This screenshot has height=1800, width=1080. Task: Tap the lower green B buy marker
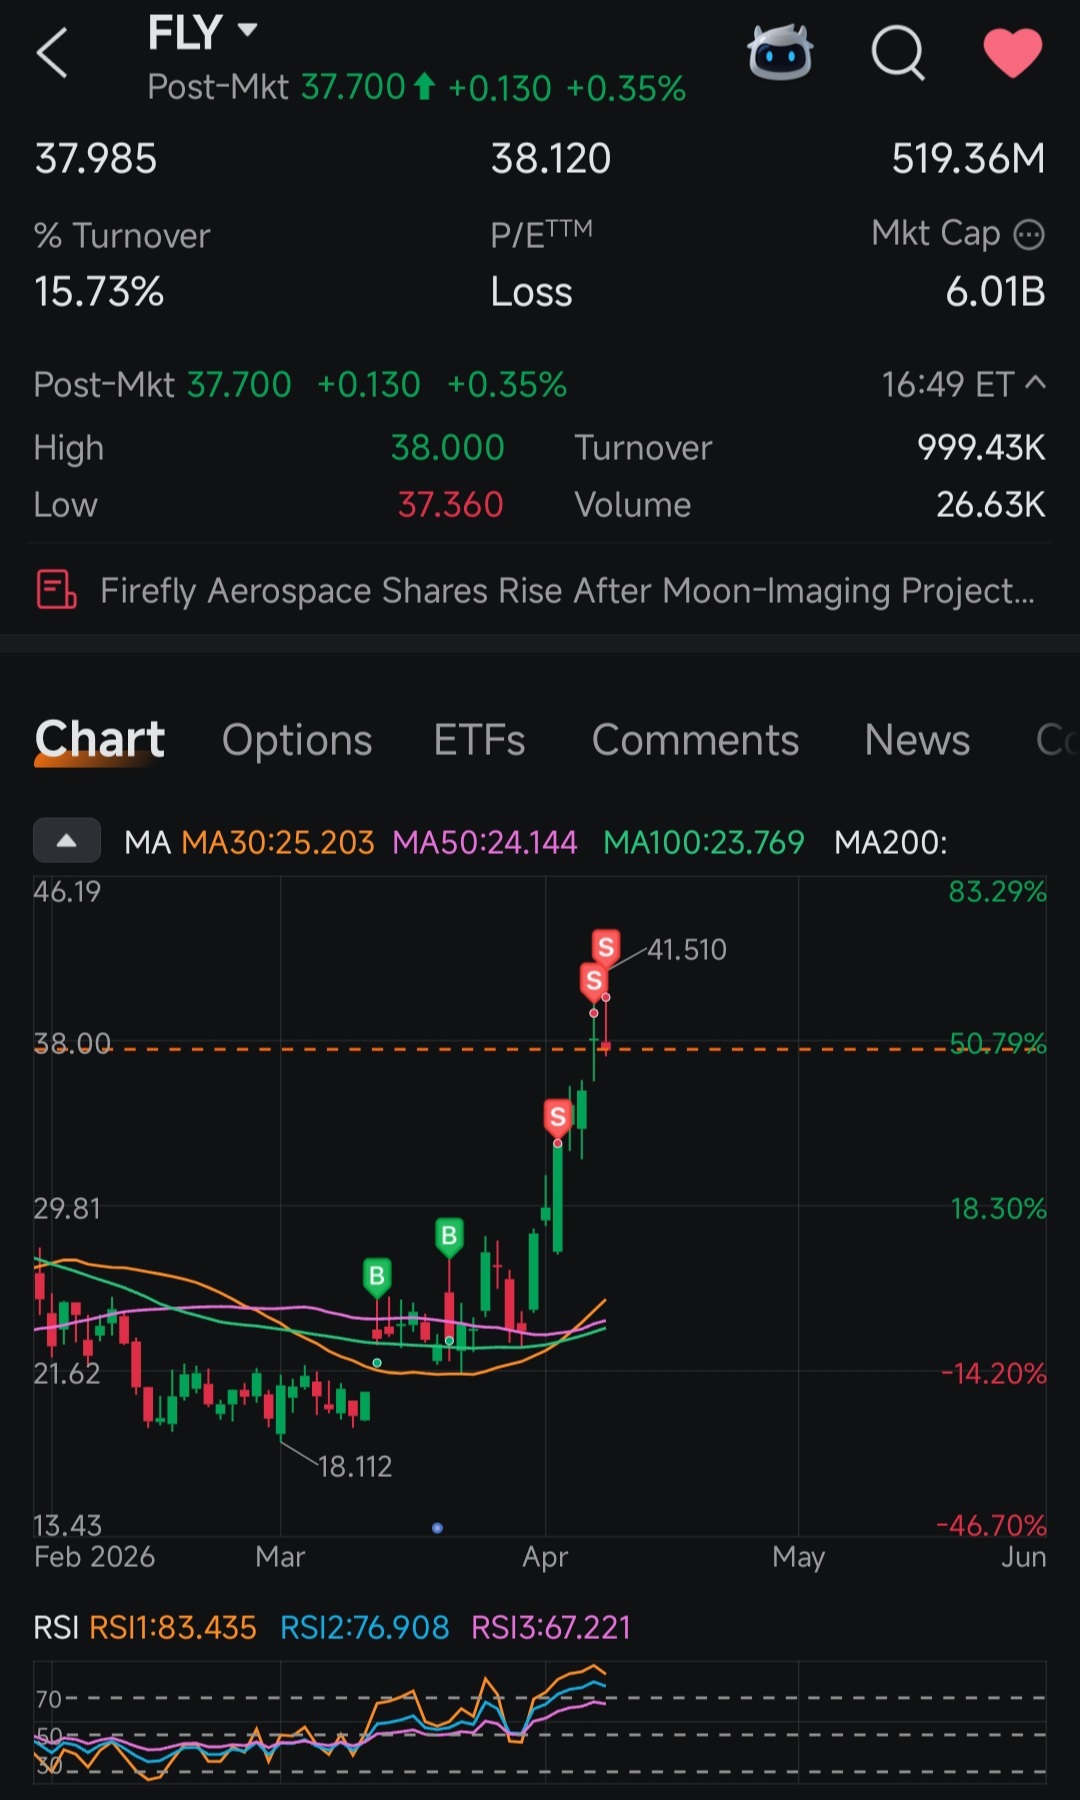click(377, 1277)
